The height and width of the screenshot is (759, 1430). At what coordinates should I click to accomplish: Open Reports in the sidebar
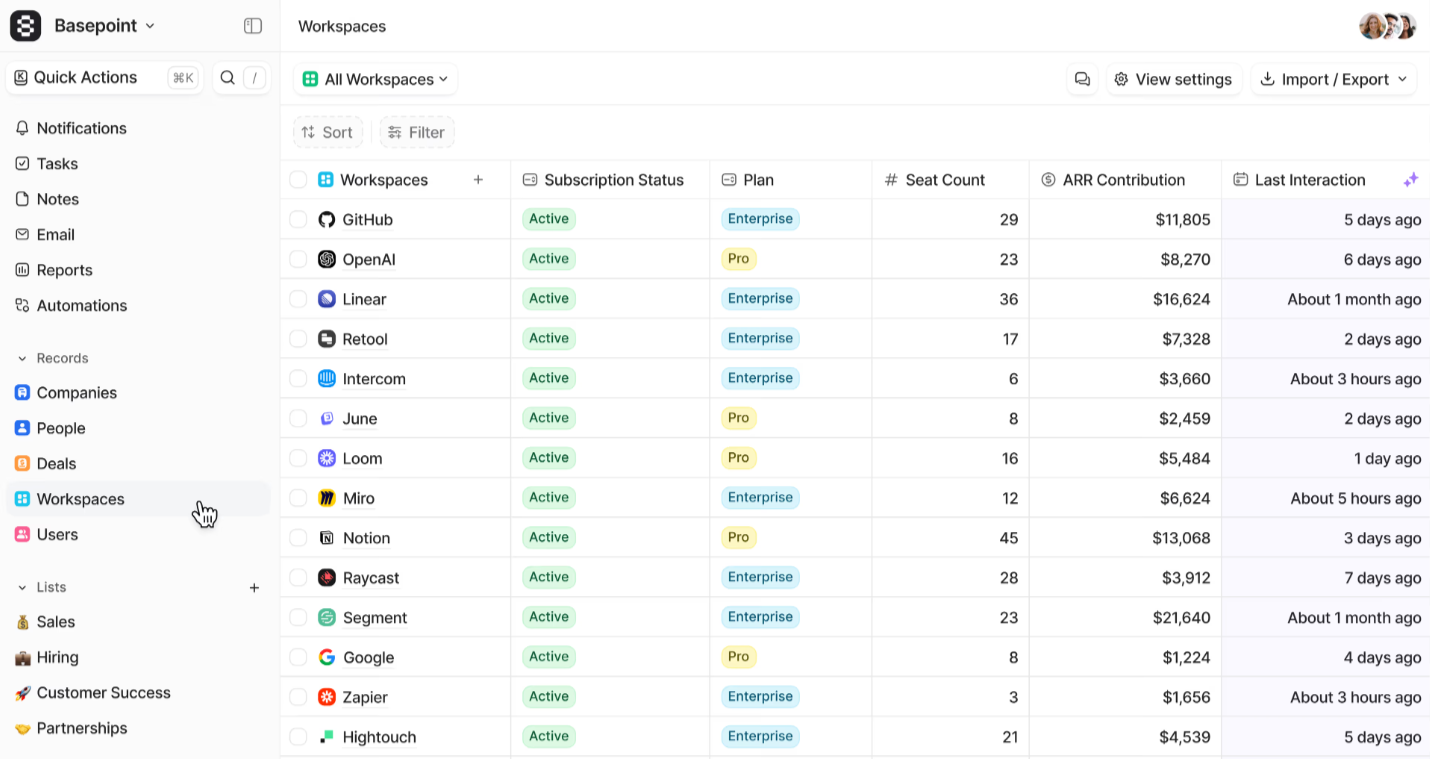pyautogui.click(x=138, y=270)
